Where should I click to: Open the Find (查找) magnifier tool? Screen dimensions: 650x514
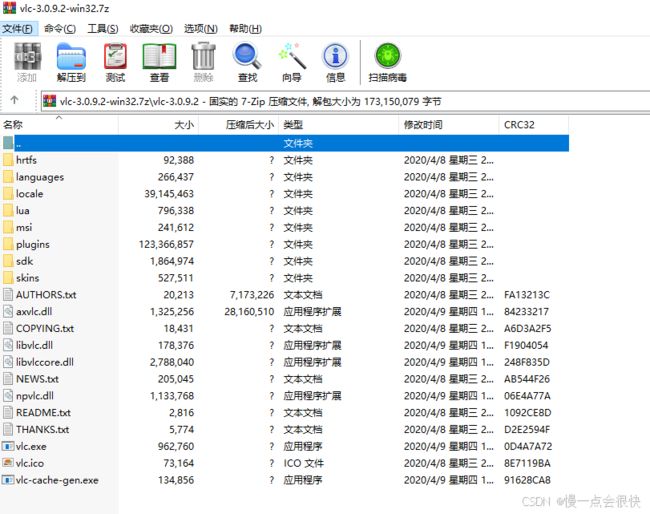(x=247, y=56)
